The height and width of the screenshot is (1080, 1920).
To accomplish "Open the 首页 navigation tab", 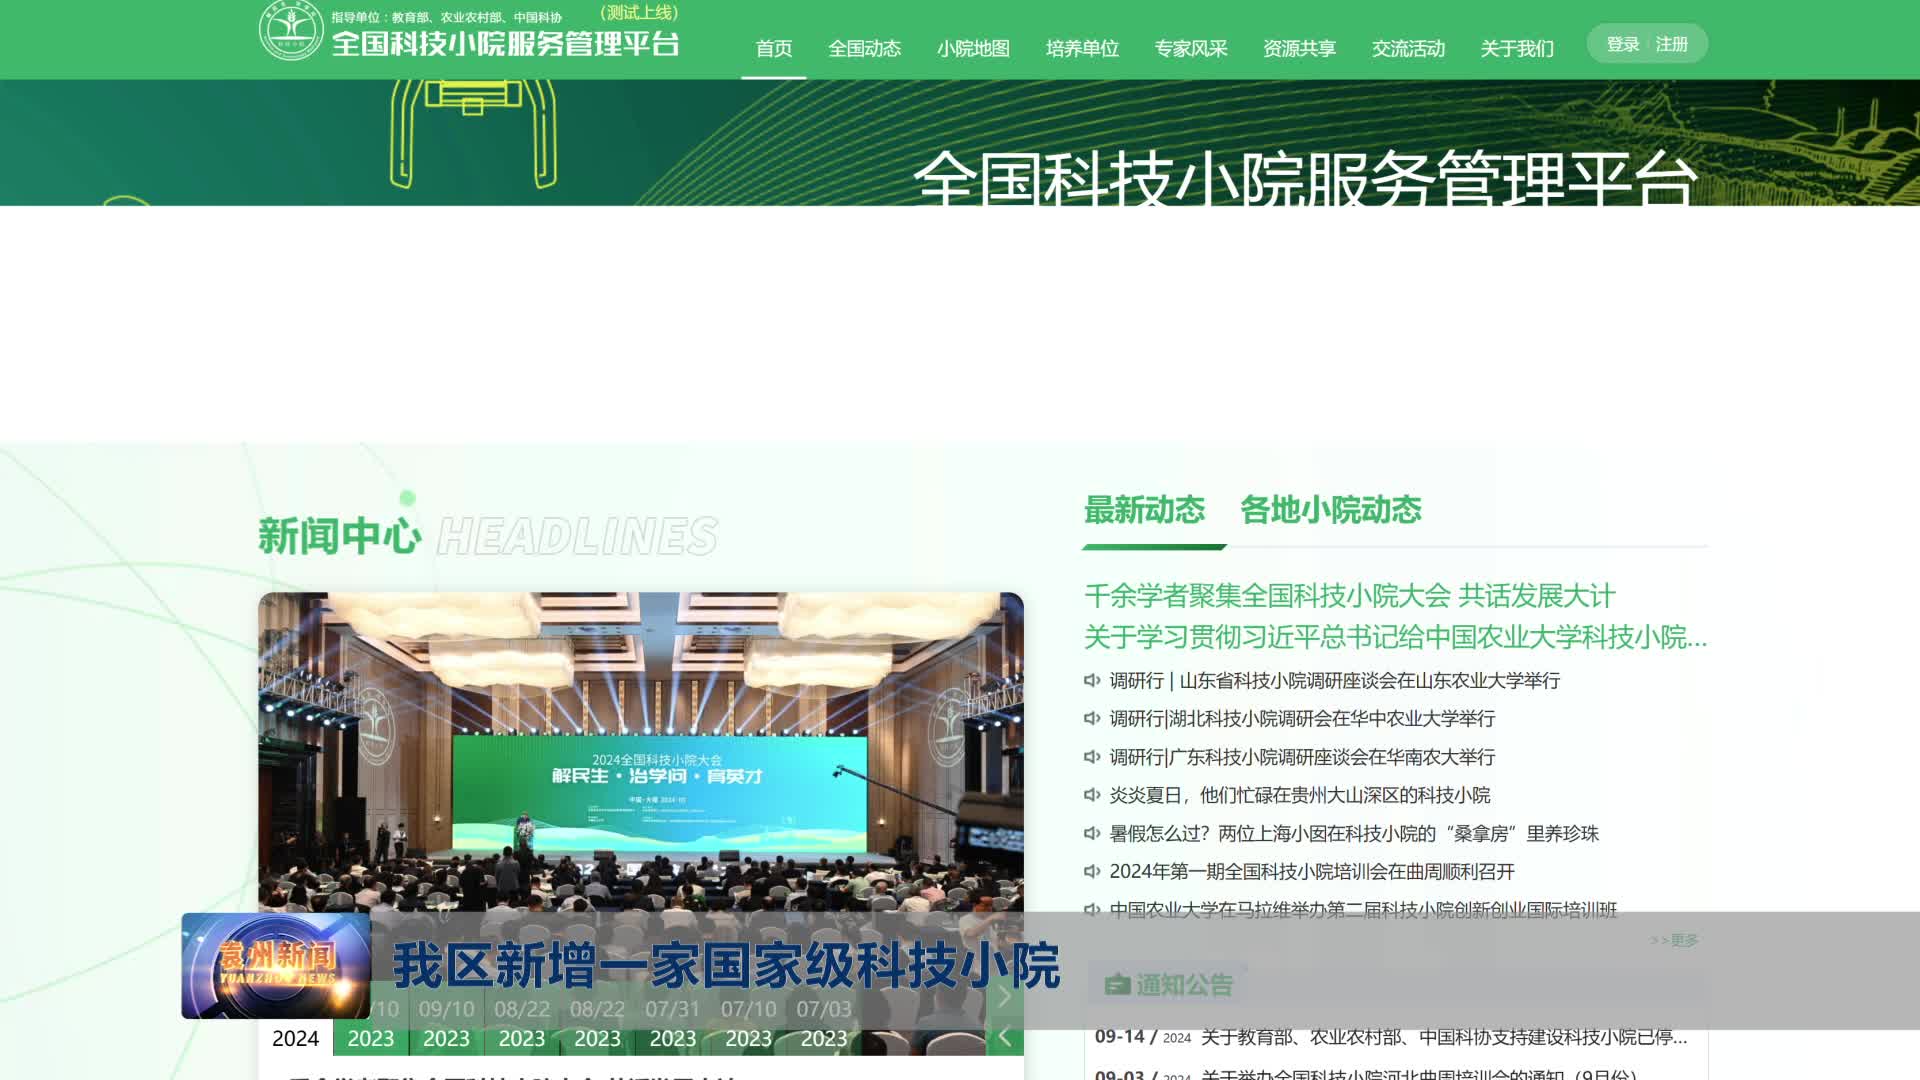I will pyautogui.click(x=774, y=48).
